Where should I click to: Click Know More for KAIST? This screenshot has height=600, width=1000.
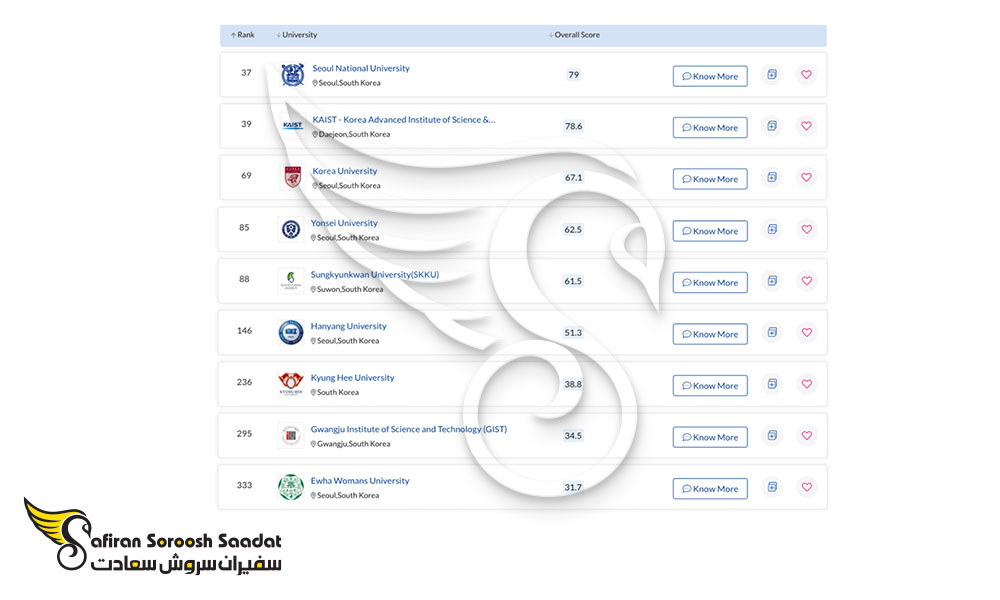click(710, 128)
